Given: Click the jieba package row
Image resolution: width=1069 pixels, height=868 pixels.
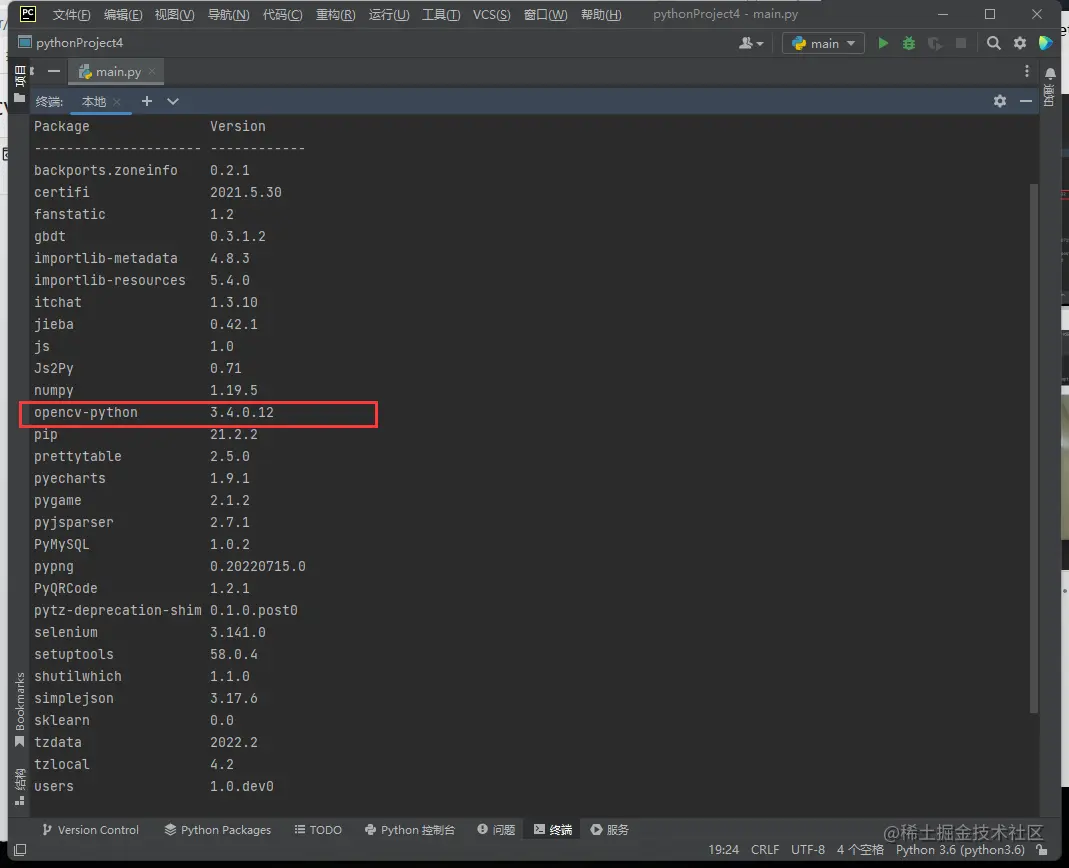Looking at the screenshot, I should pos(146,325).
